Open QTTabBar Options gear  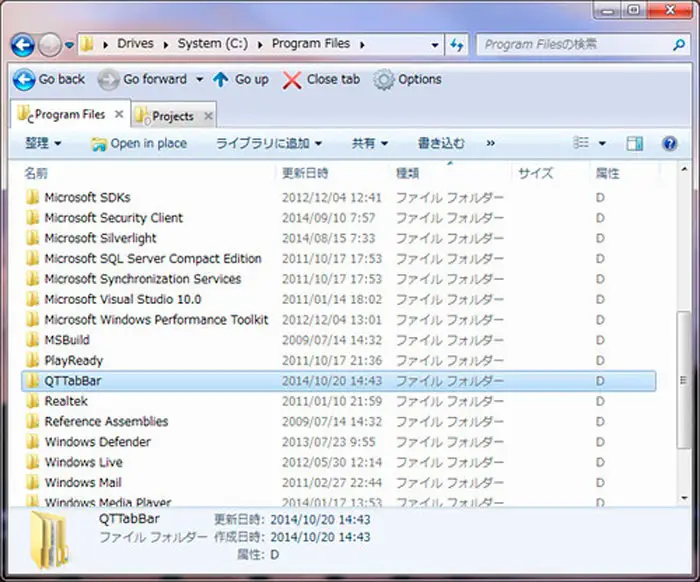coord(408,79)
